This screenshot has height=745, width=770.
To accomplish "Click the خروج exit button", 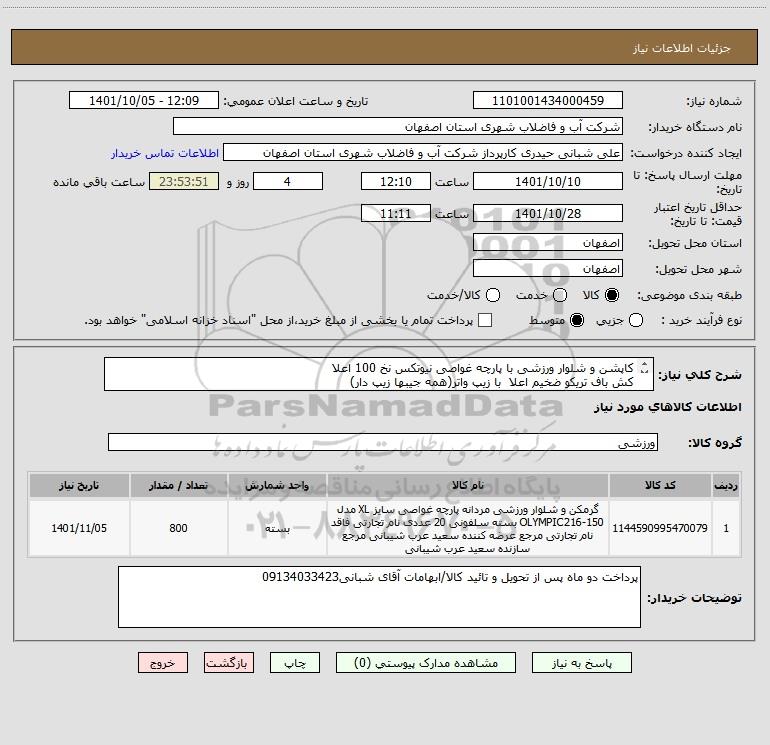I will (163, 663).
